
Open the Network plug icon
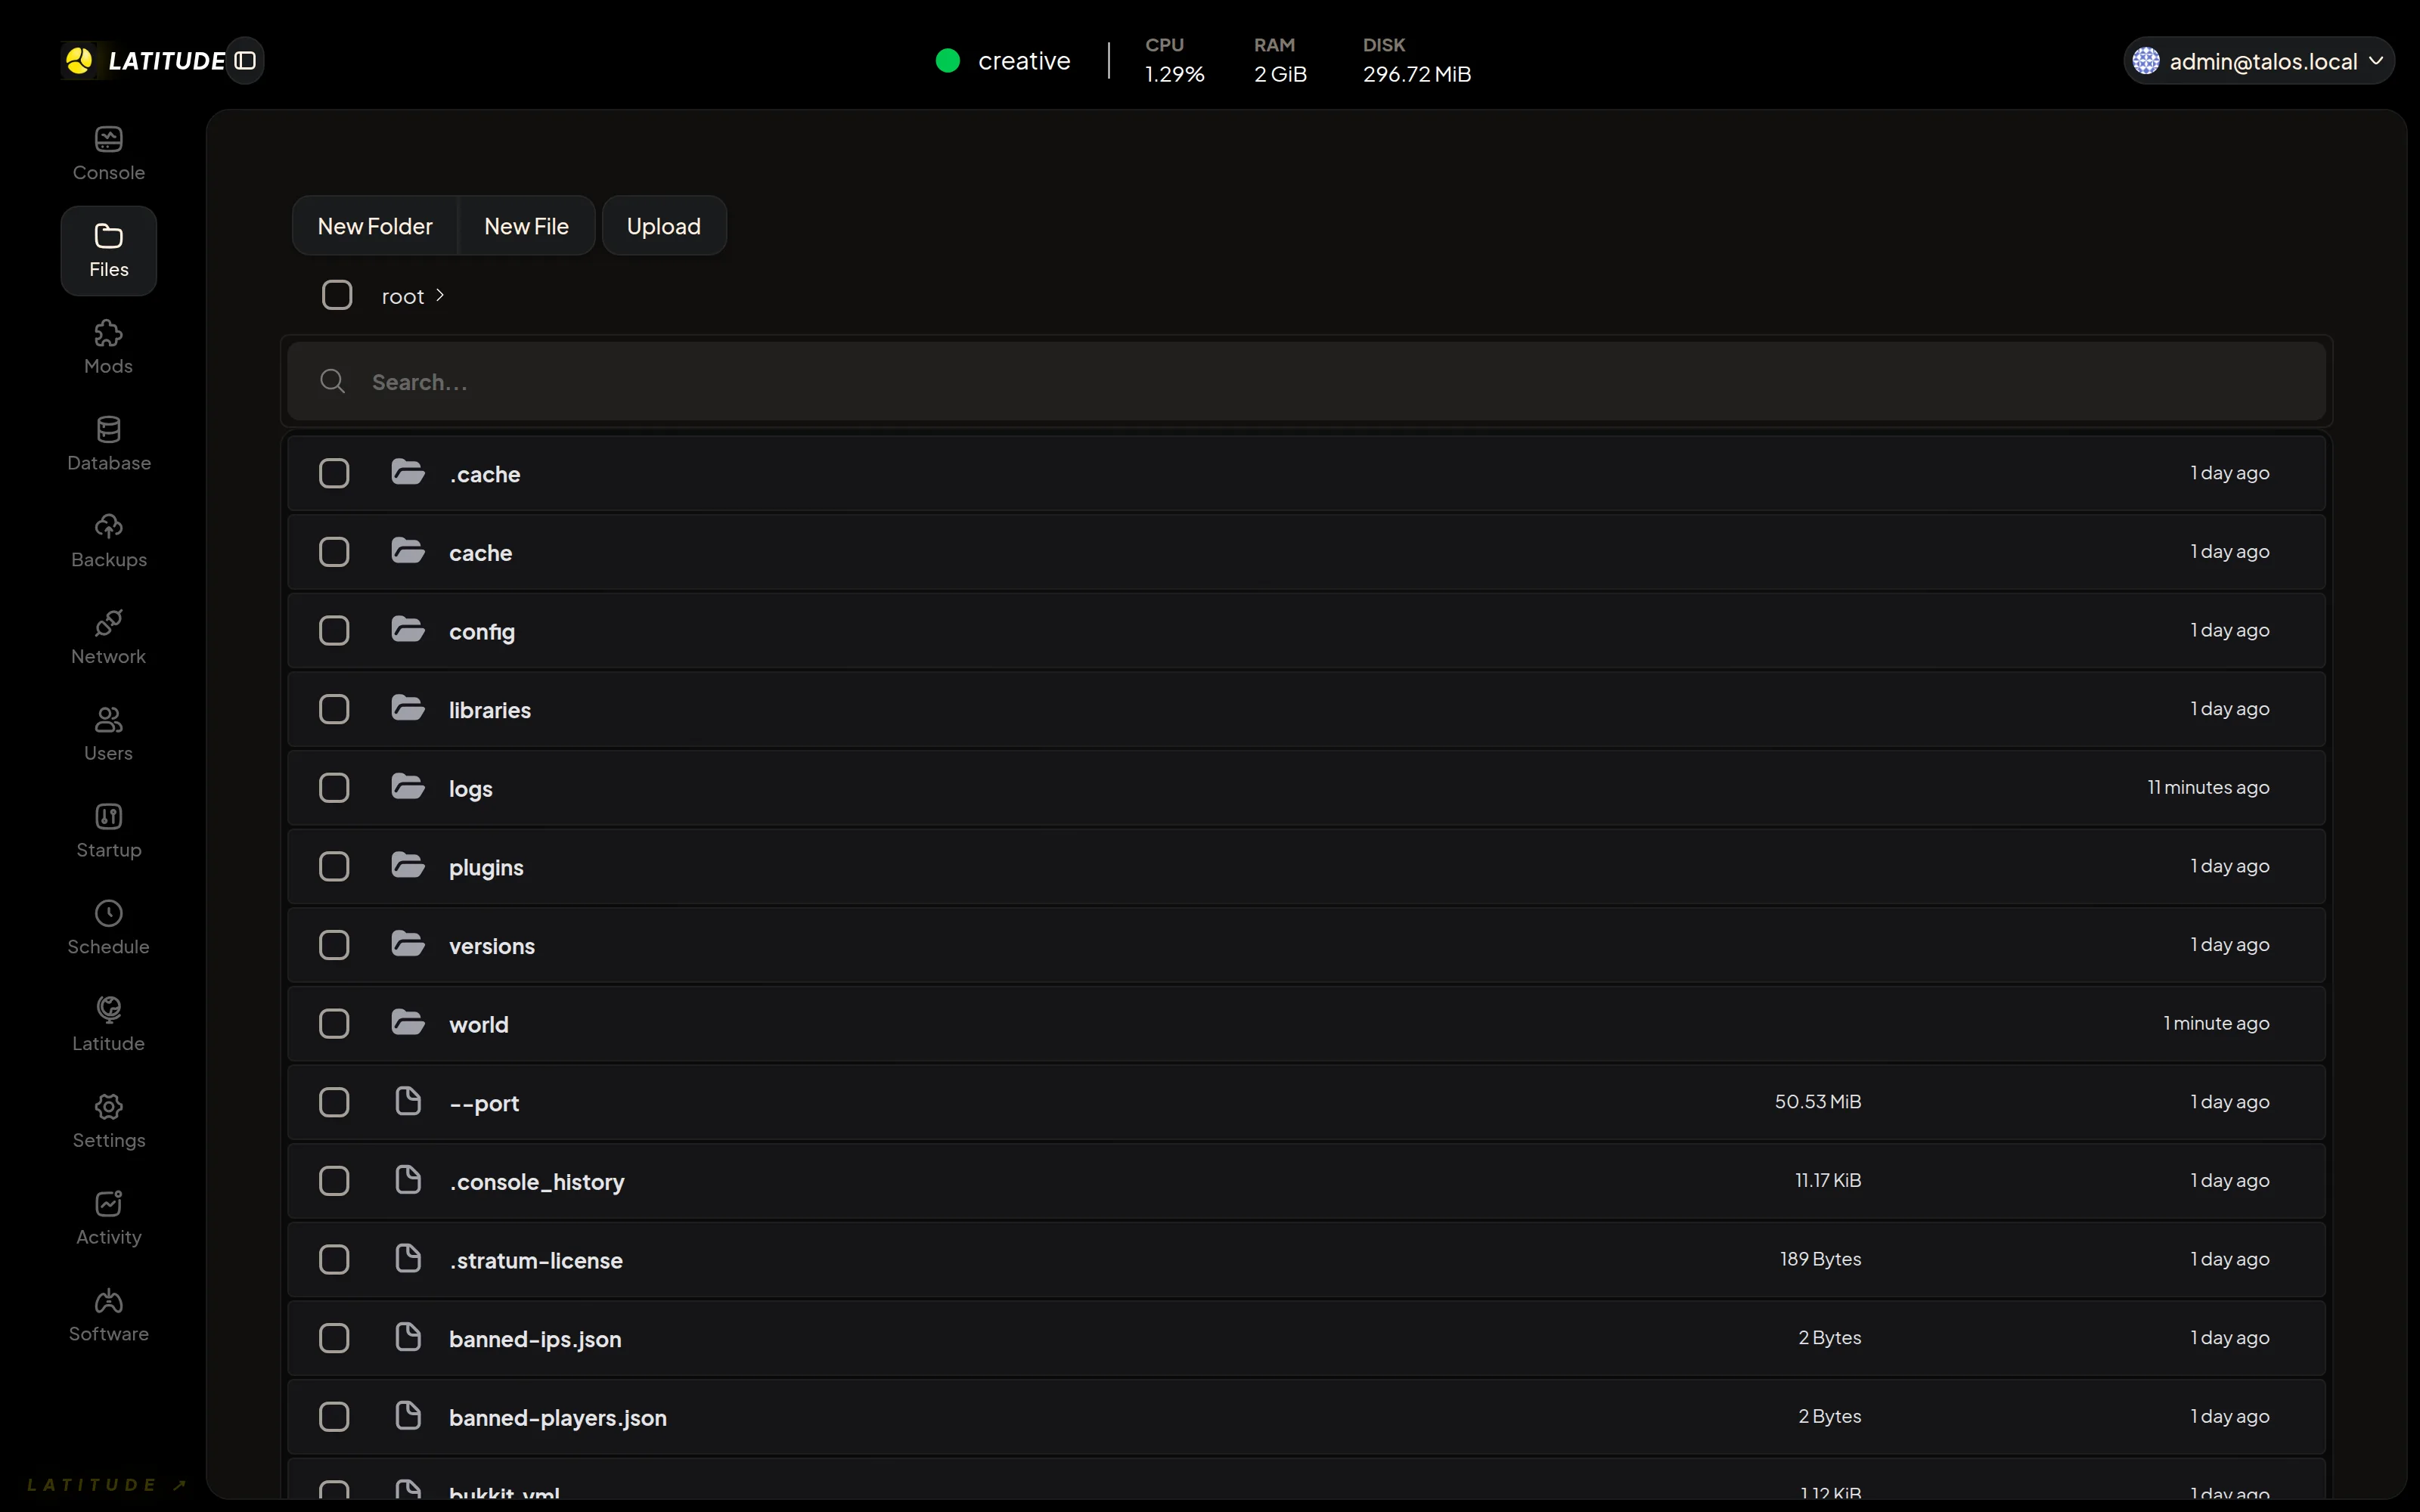(x=108, y=623)
